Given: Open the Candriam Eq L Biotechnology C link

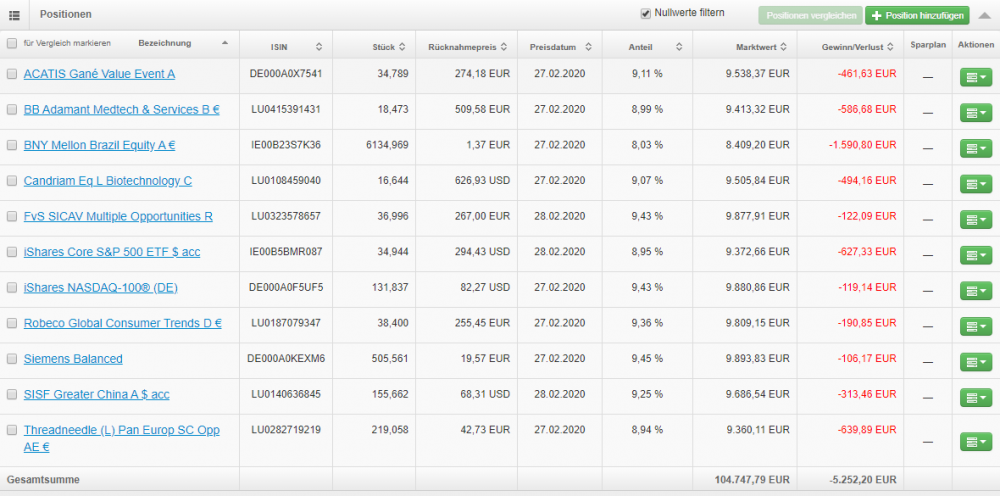Looking at the screenshot, I should point(108,181).
